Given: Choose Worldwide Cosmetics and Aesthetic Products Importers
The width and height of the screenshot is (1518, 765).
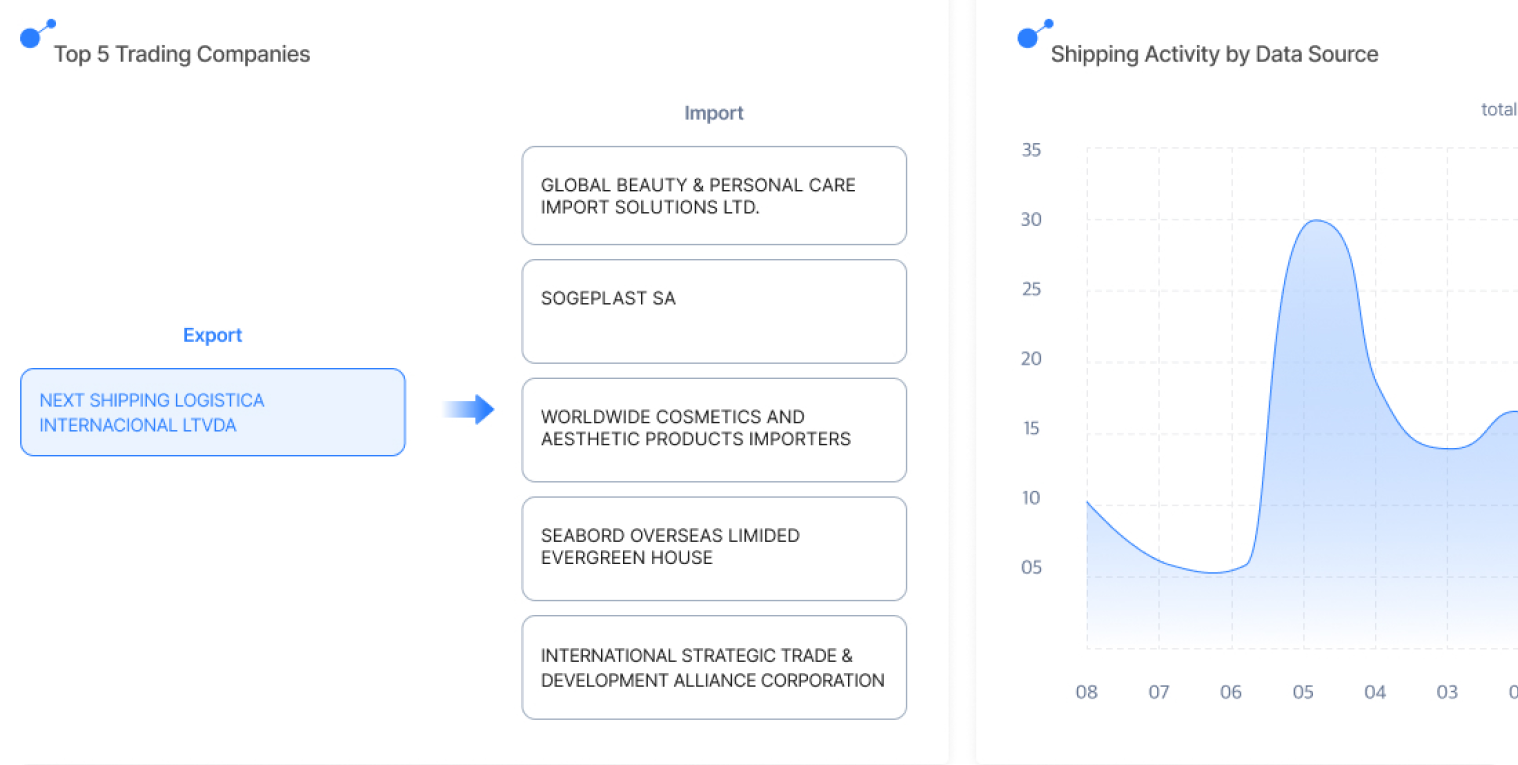Looking at the screenshot, I should pyautogui.click(x=713, y=429).
